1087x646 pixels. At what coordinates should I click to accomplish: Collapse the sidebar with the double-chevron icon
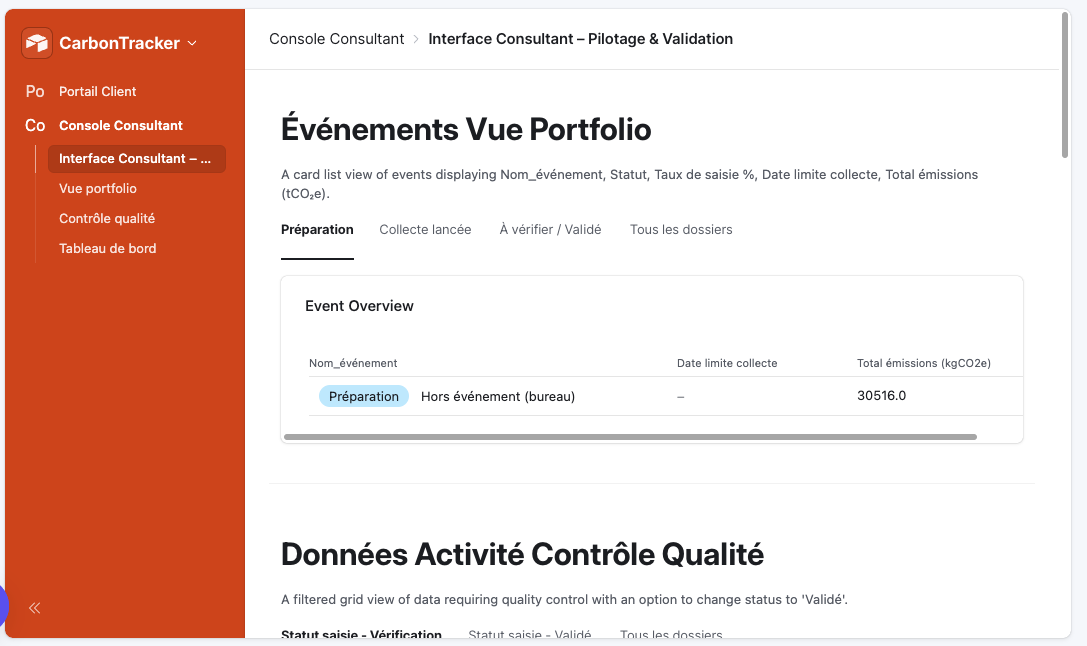[x=34, y=607]
